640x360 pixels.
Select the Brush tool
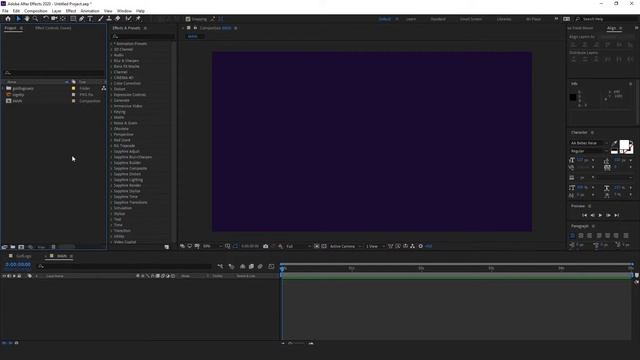pos(100,19)
